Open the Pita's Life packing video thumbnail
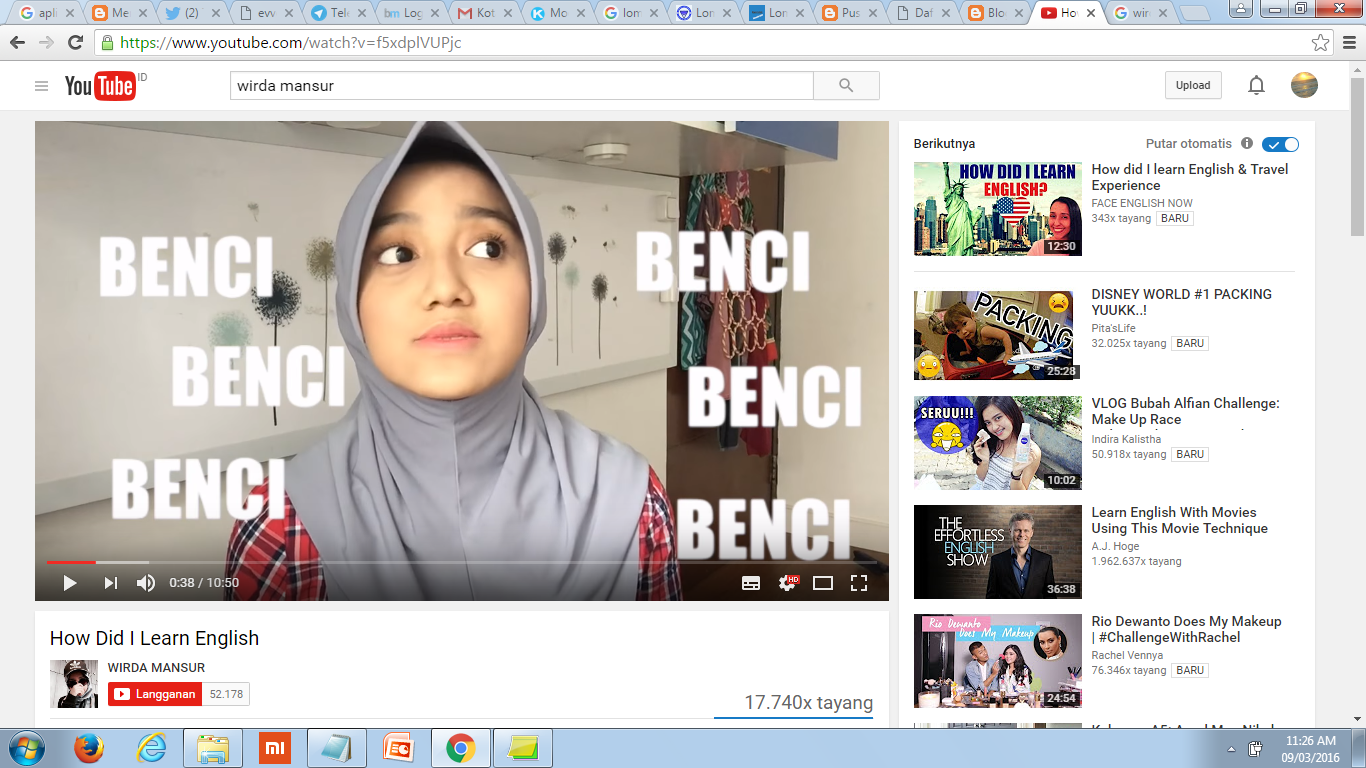Screen dimensions: 1366x768 [996, 335]
